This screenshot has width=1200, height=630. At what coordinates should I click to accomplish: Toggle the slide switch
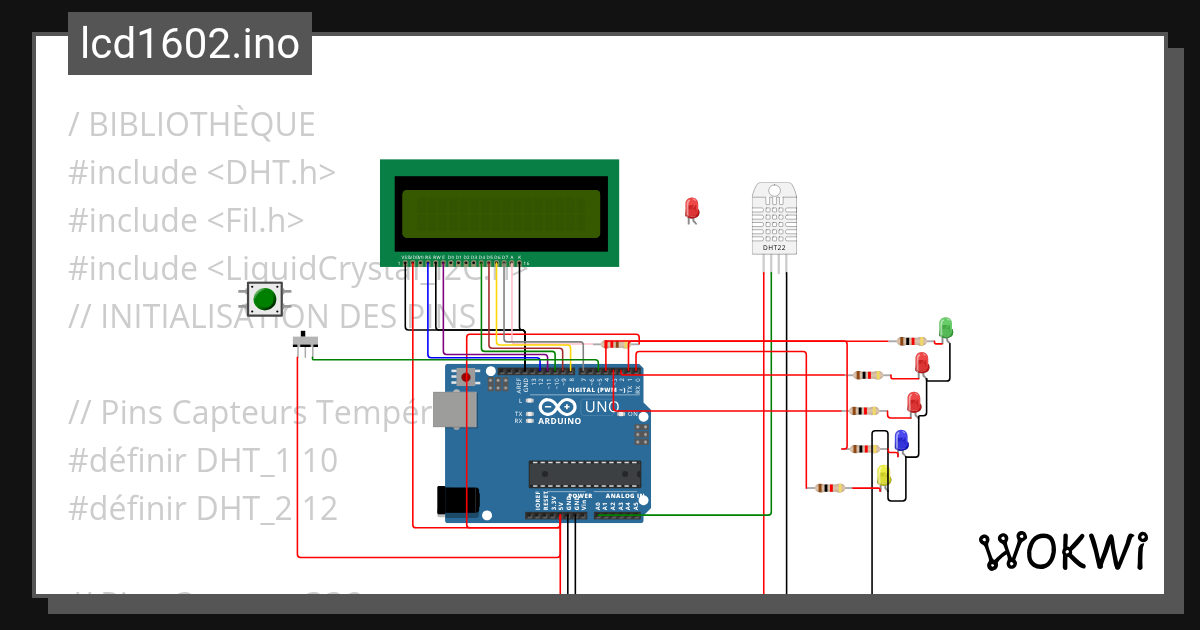(x=304, y=340)
